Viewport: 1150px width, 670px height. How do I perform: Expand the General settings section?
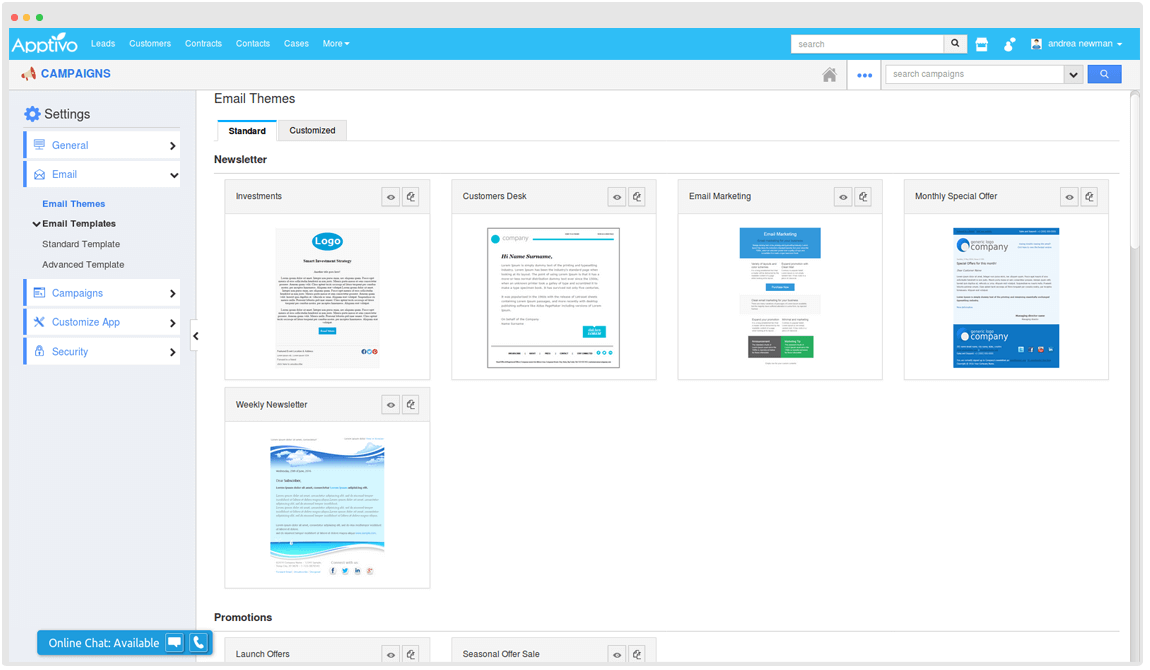coord(101,145)
